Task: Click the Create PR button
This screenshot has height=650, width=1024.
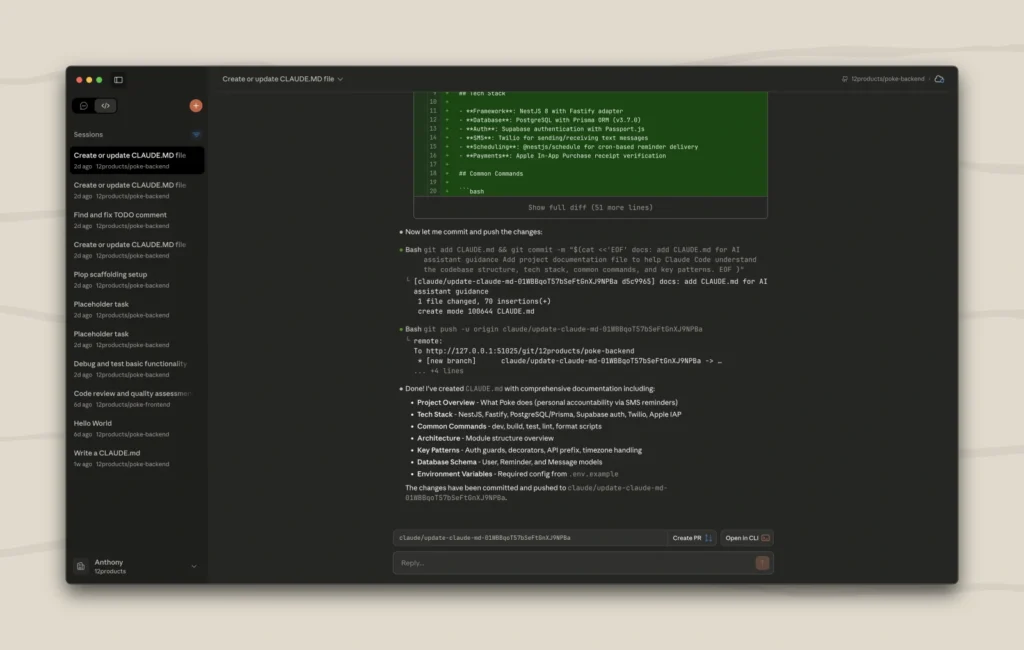Action: click(690, 538)
